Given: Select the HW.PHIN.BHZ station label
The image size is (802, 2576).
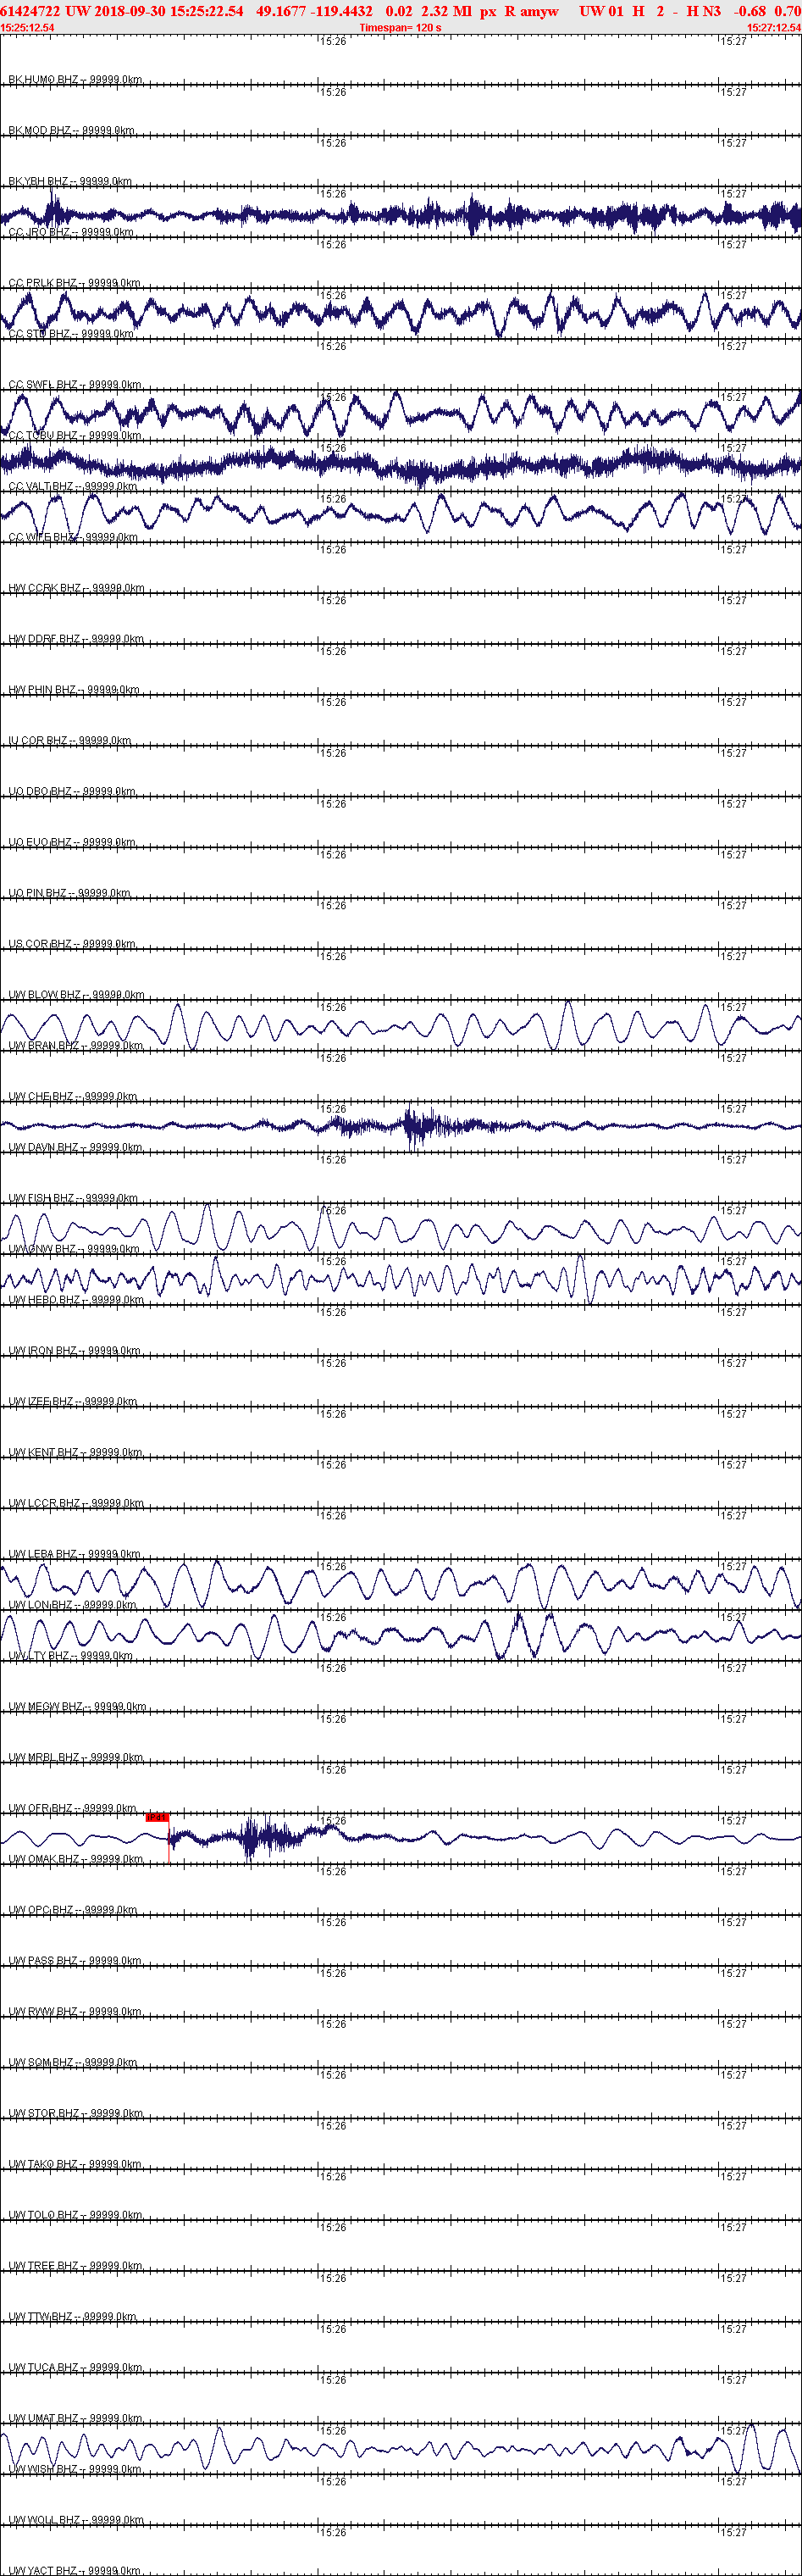Looking at the screenshot, I should click(74, 689).
